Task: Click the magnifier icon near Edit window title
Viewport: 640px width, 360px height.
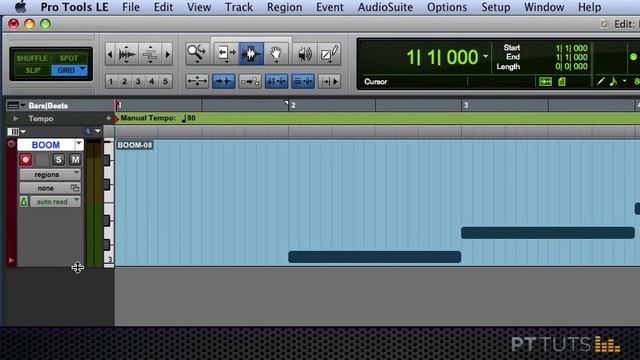Action: pos(604,24)
